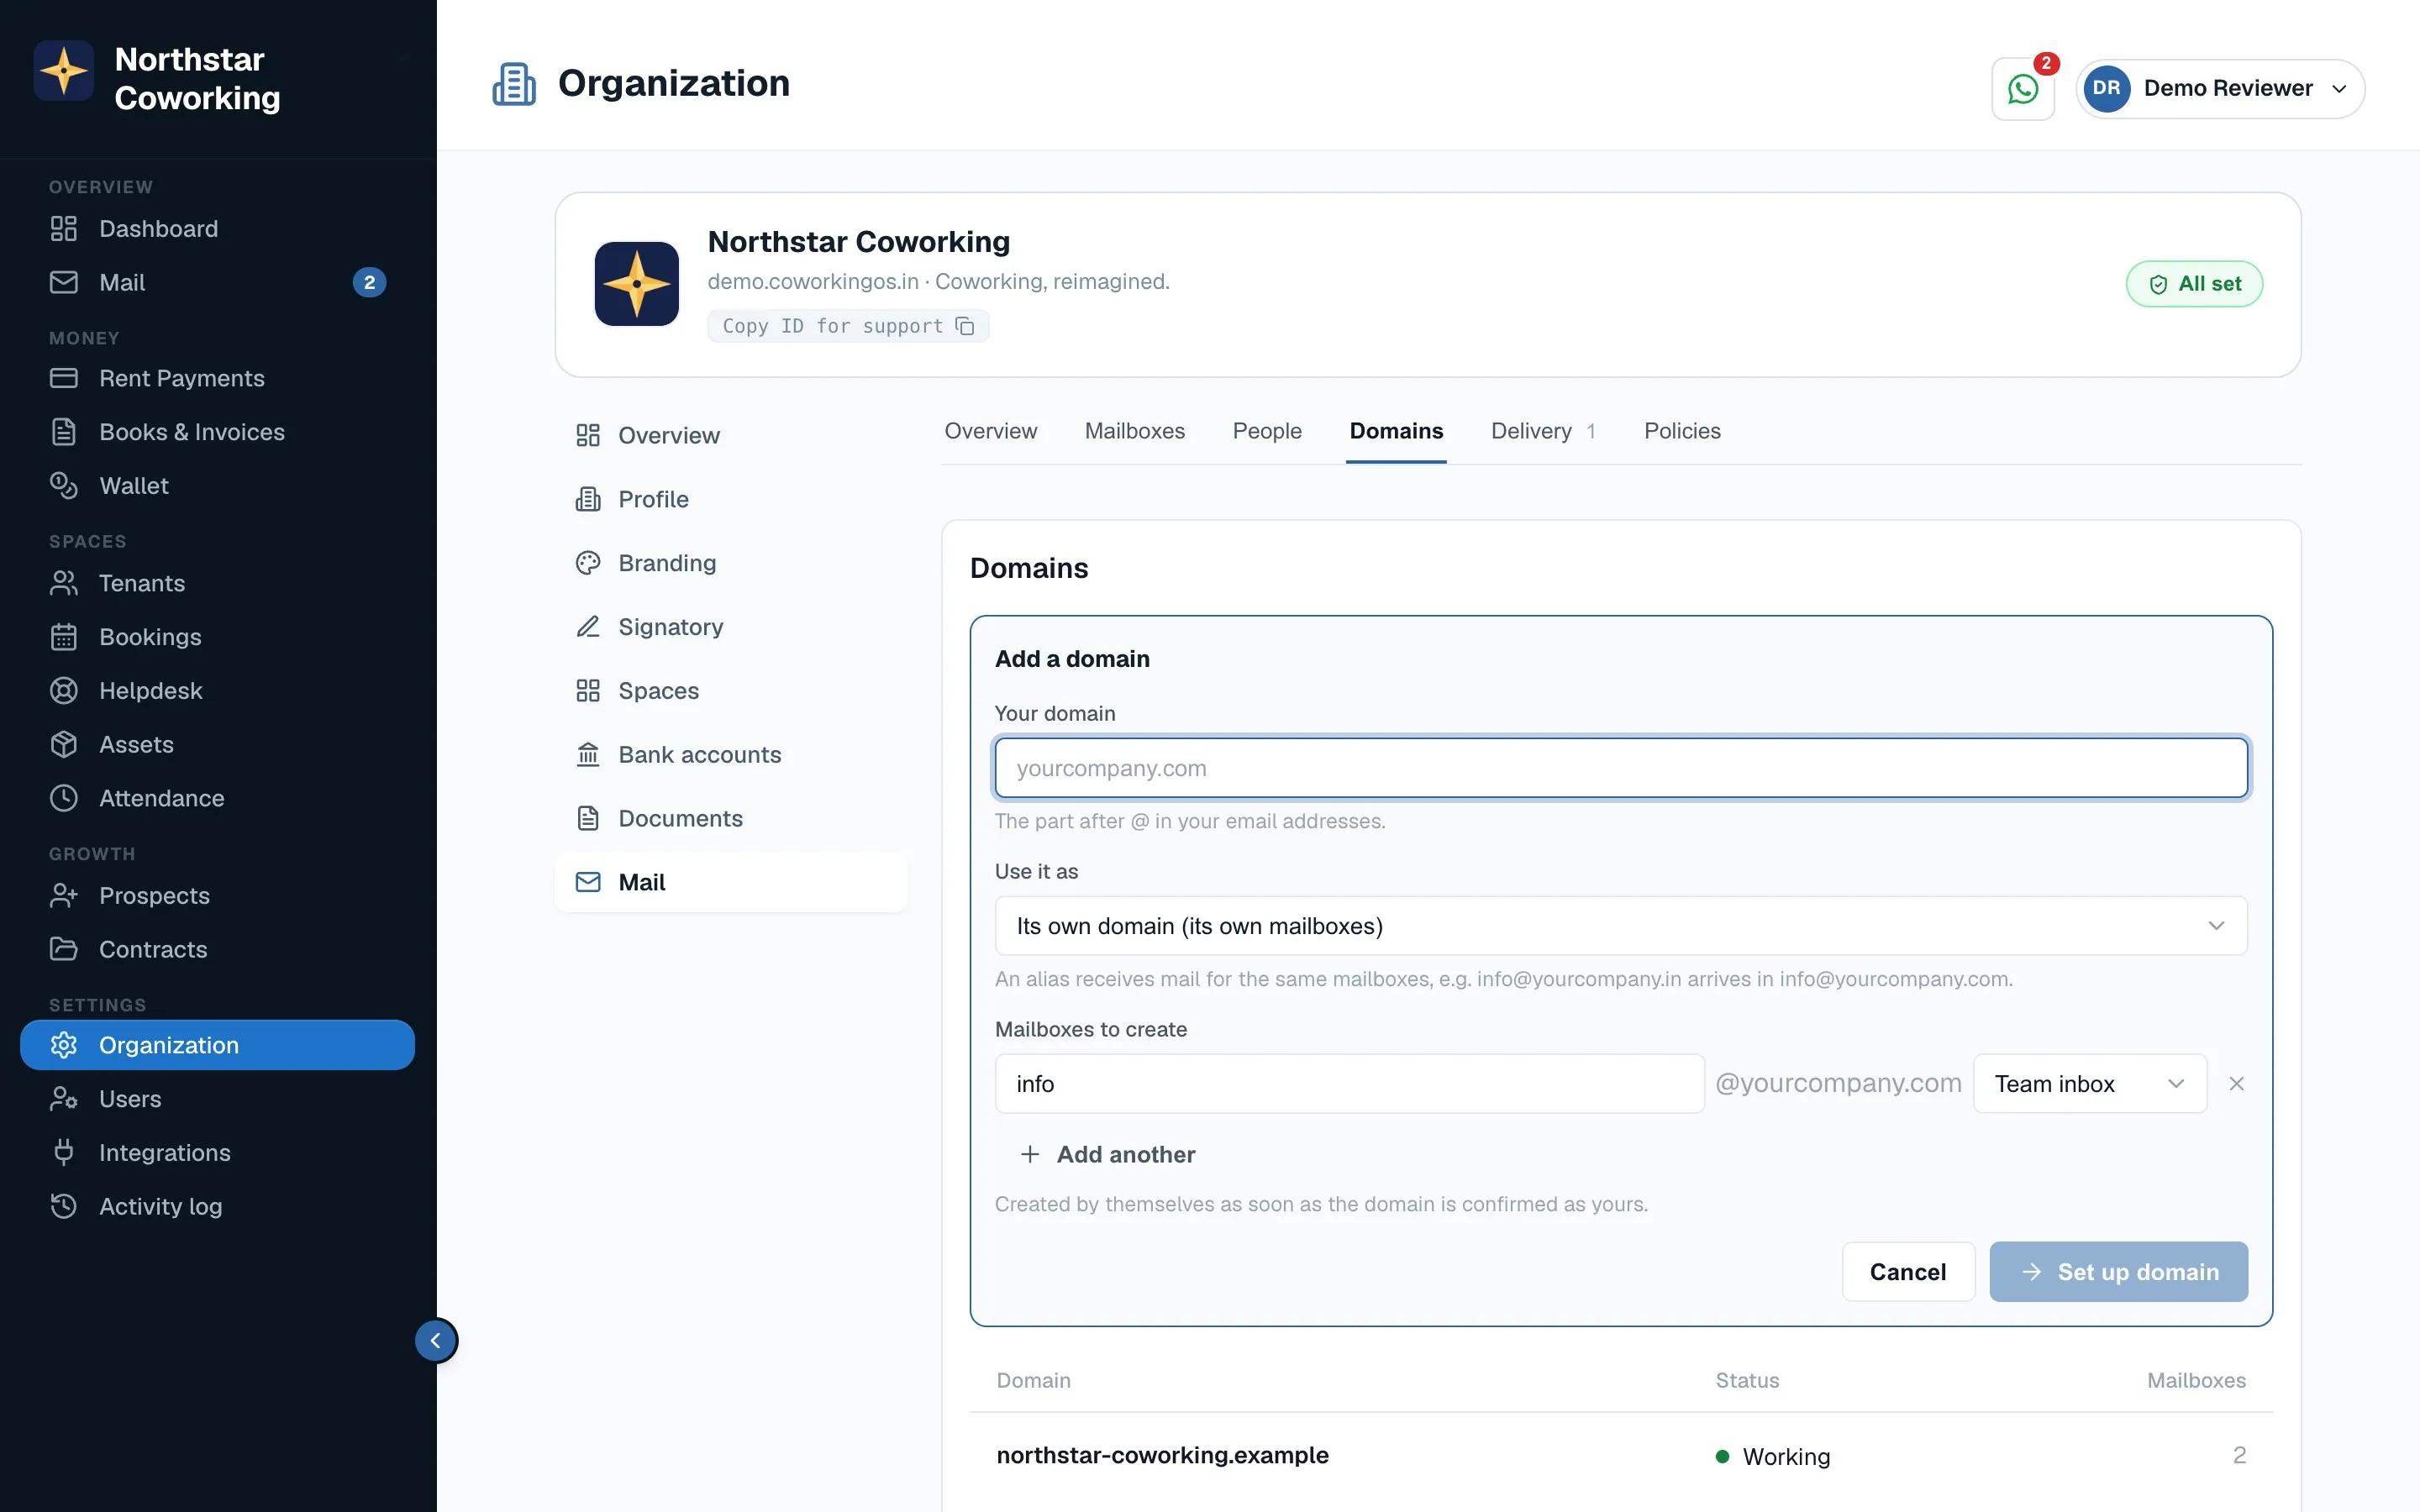Focus the Your domain input field
This screenshot has height=1512, width=2420.
1620,768
